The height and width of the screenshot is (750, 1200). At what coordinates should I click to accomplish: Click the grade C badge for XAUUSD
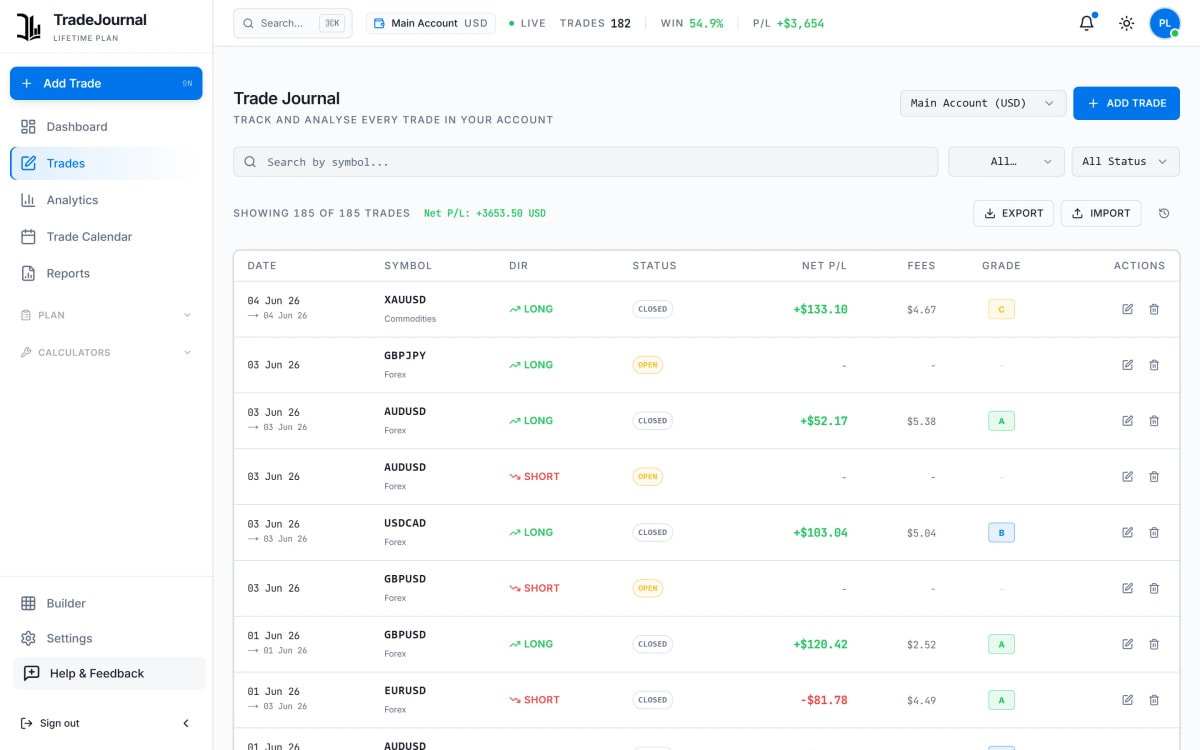(x=1001, y=310)
